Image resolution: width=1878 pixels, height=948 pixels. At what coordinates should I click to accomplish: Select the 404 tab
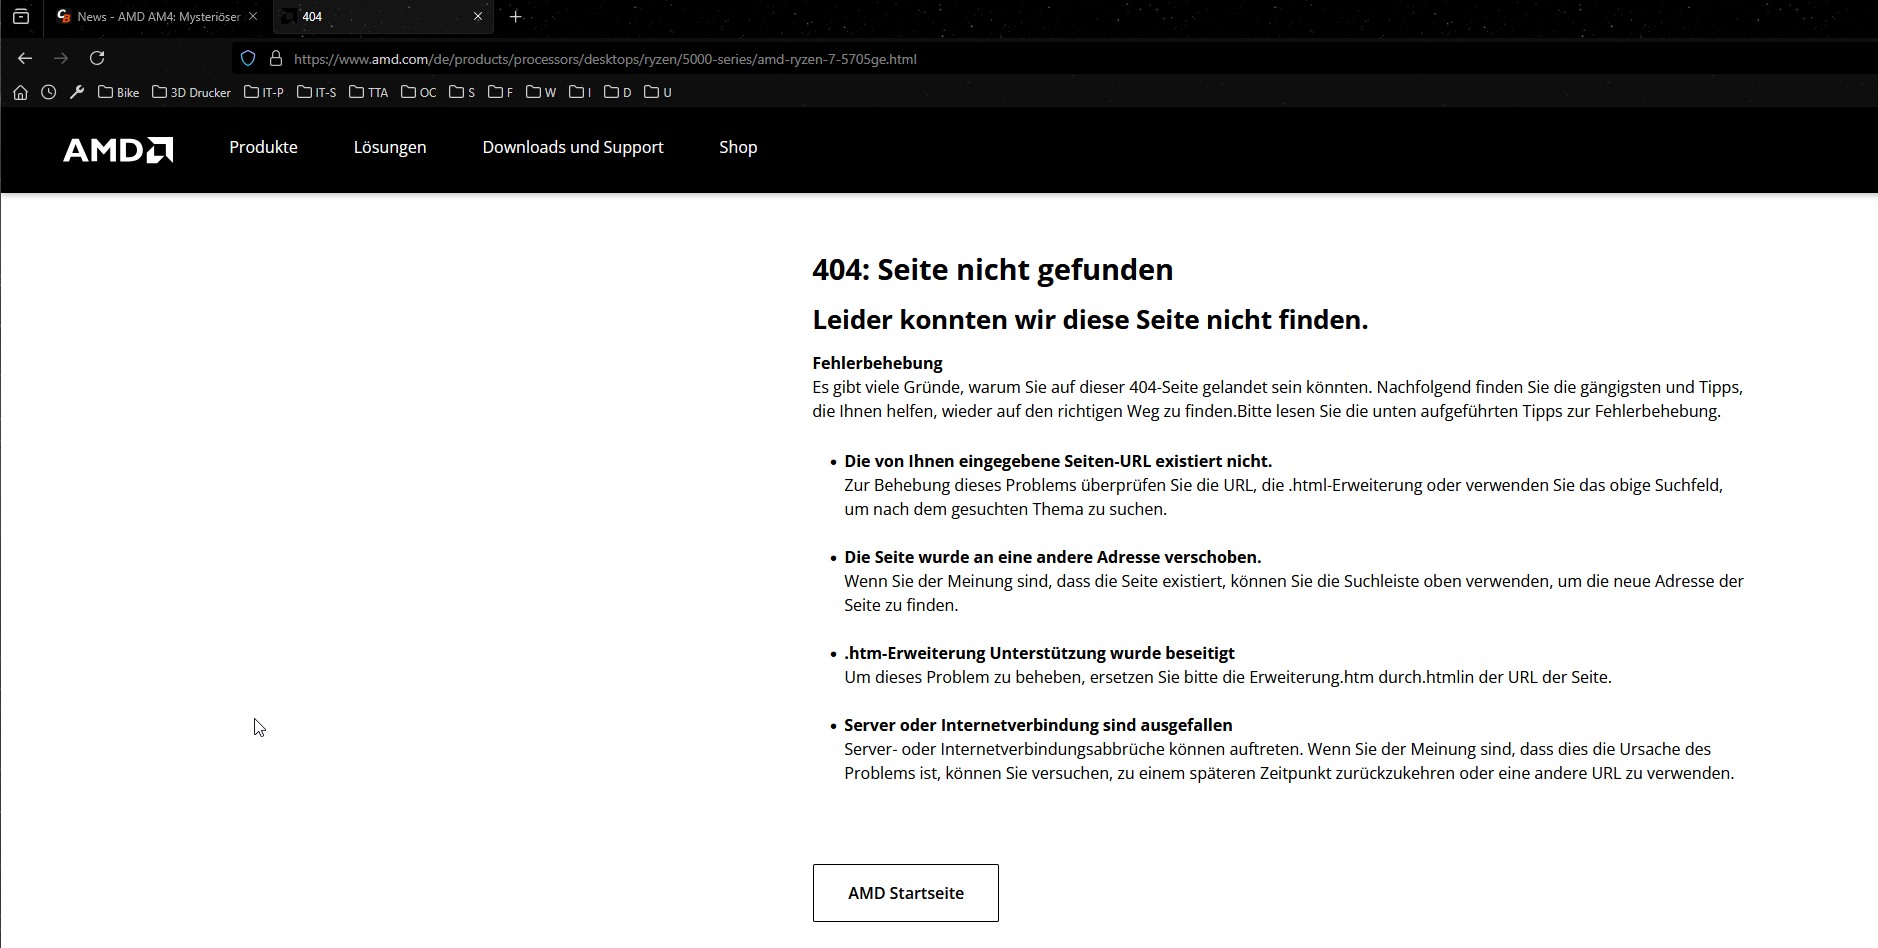[383, 17]
